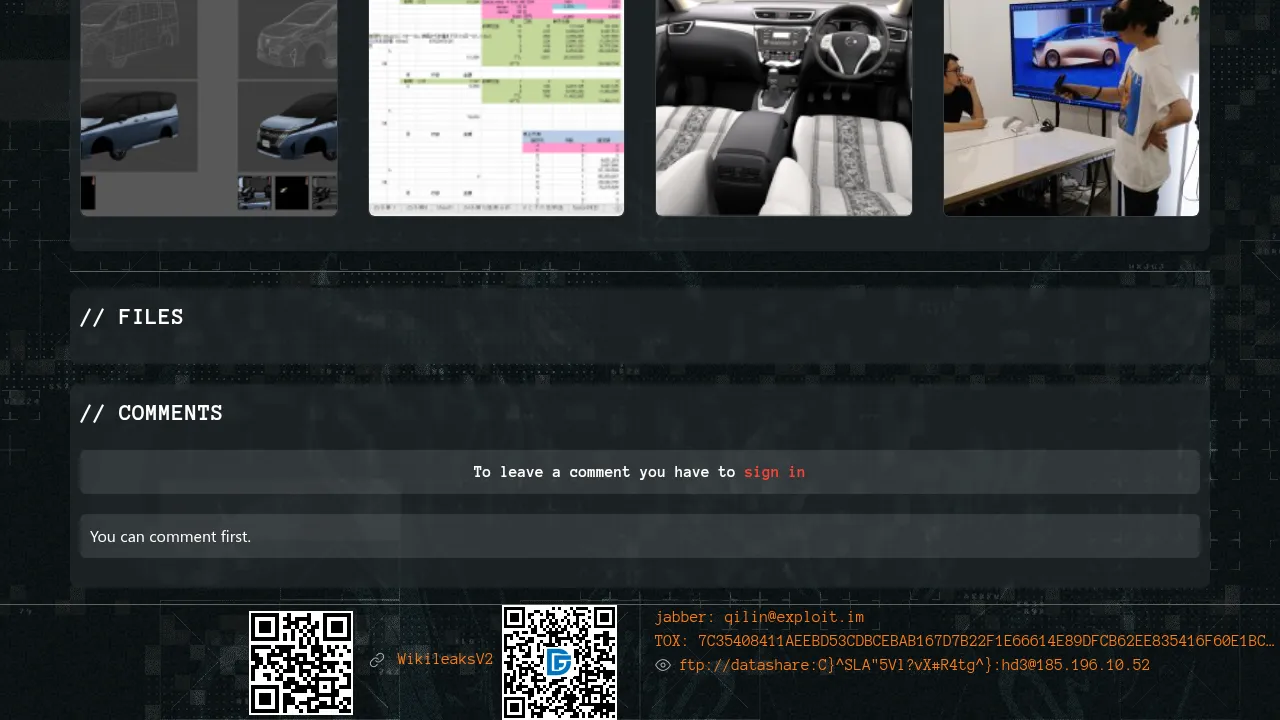Click the black-and-white QR code on the left

coord(301,662)
